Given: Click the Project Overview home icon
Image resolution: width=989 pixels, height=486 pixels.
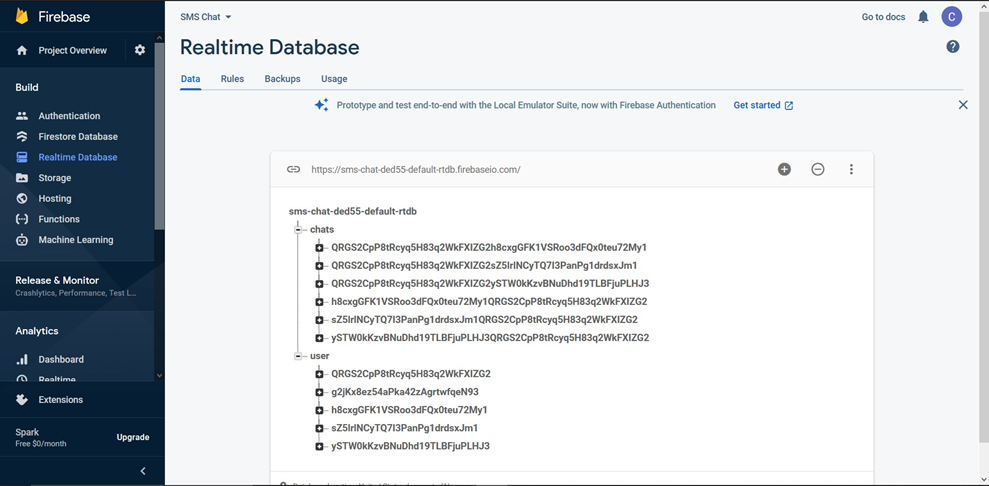Looking at the screenshot, I should pyautogui.click(x=22, y=50).
